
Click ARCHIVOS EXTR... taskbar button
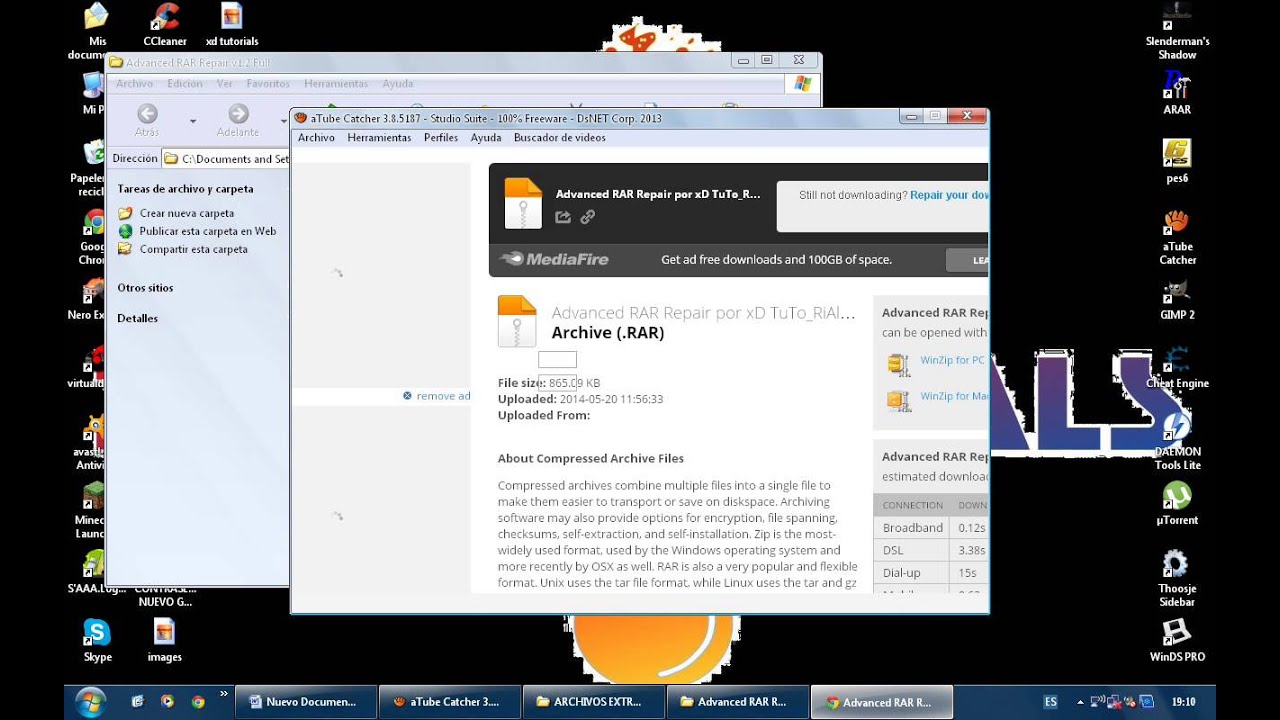point(594,702)
